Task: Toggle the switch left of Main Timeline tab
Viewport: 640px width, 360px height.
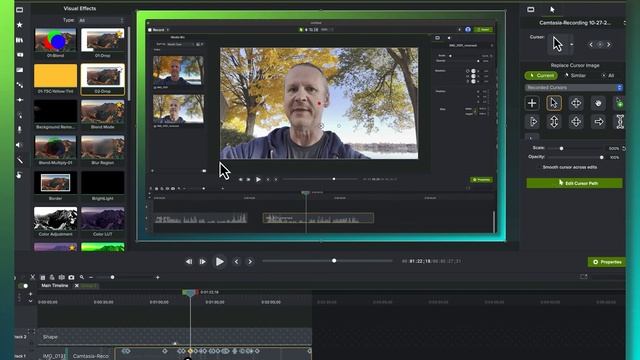Action: [23, 286]
